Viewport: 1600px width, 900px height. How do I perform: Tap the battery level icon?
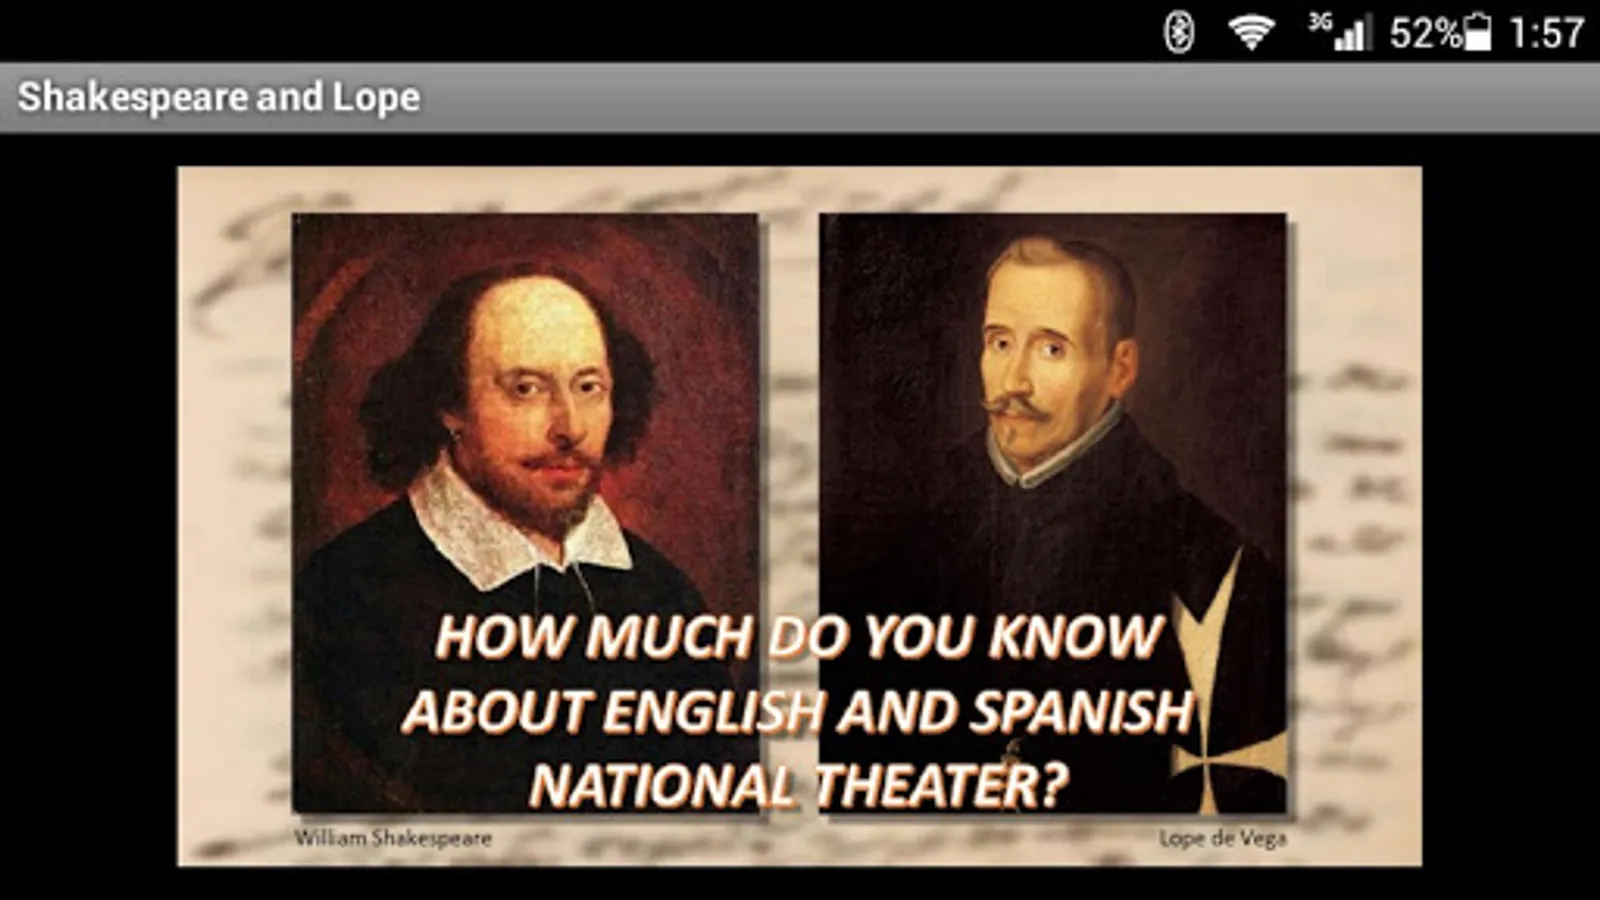(1477, 33)
